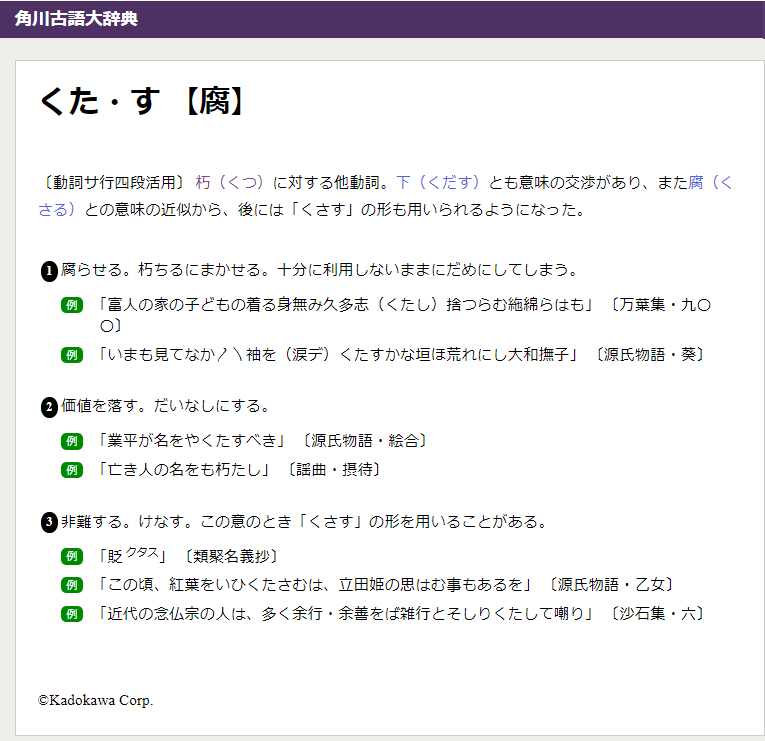The image size is (765, 741).
Task: Select the 例 badge next to 源氏物語・絵合 example
Action: point(71,440)
